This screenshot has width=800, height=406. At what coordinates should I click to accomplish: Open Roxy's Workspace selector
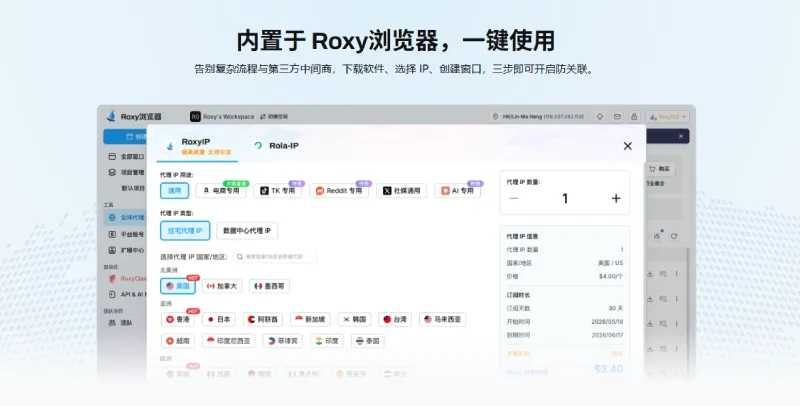pyautogui.click(x=222, y=116)
